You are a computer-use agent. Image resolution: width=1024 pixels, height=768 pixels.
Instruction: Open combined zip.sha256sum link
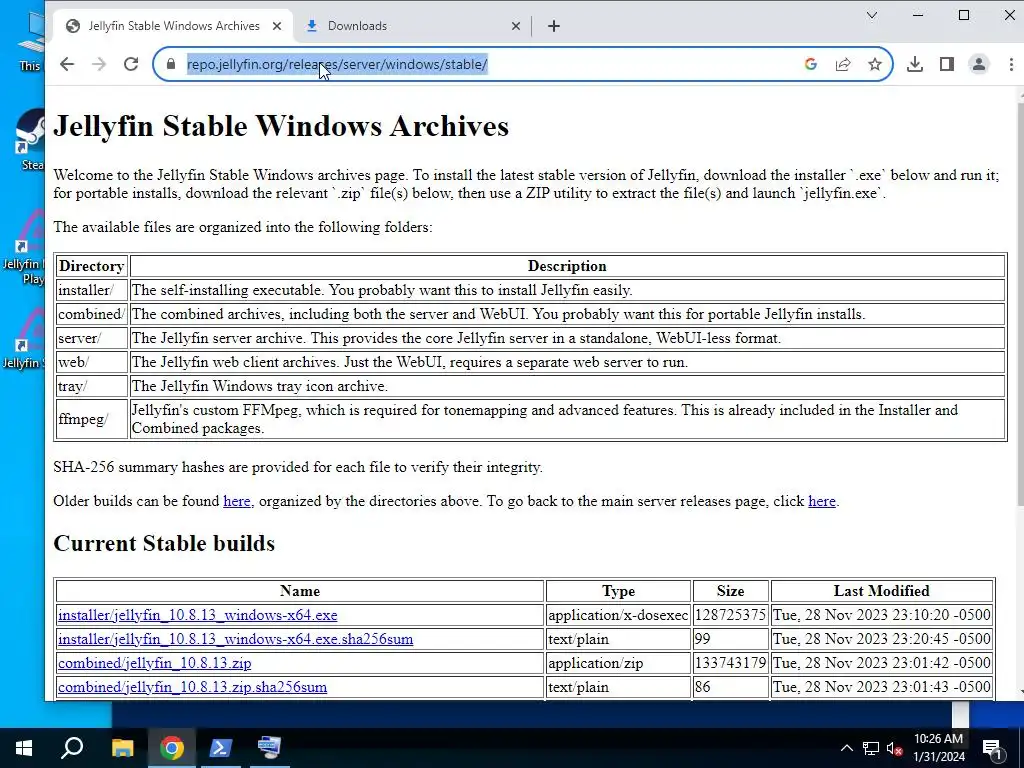[192, 688]
